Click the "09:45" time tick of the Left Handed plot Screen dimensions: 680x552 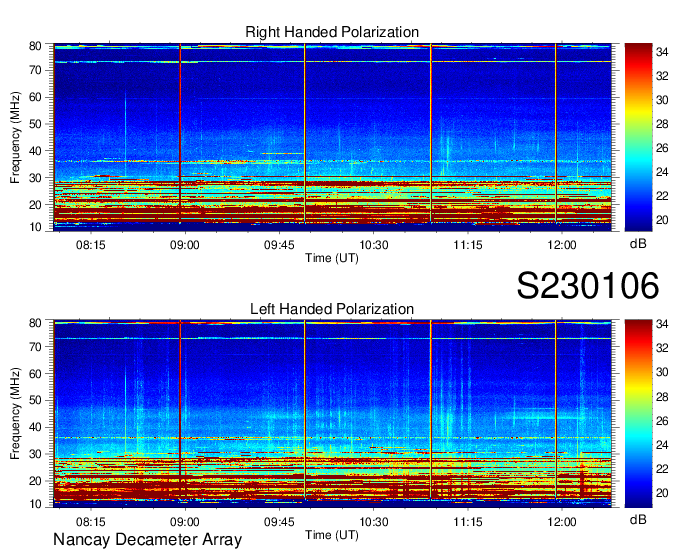pyautogui.click(x=279, y=522)
